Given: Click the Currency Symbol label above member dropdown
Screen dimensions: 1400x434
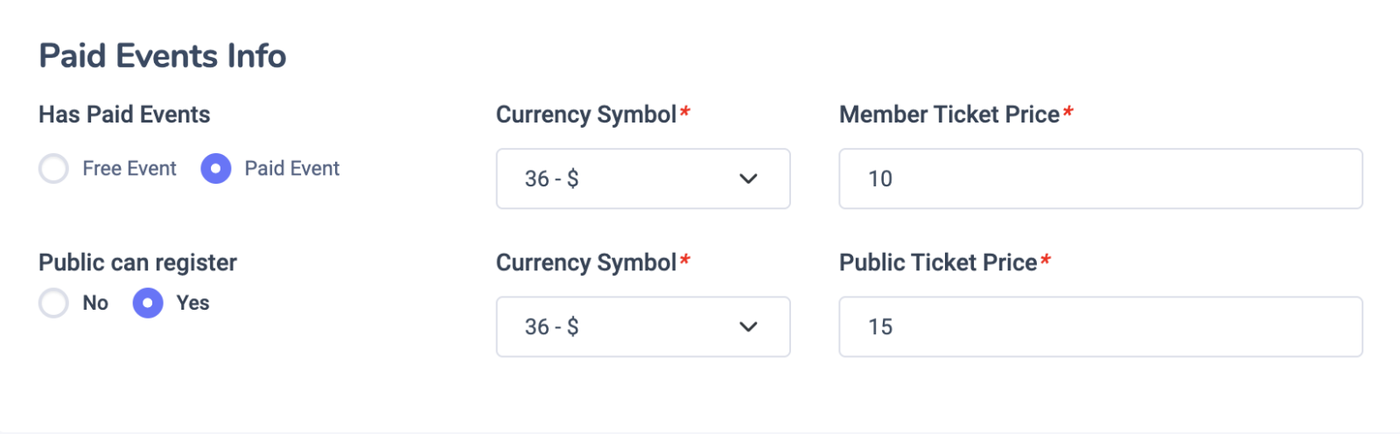Looking at the screenshot, I should click(586, 115).
